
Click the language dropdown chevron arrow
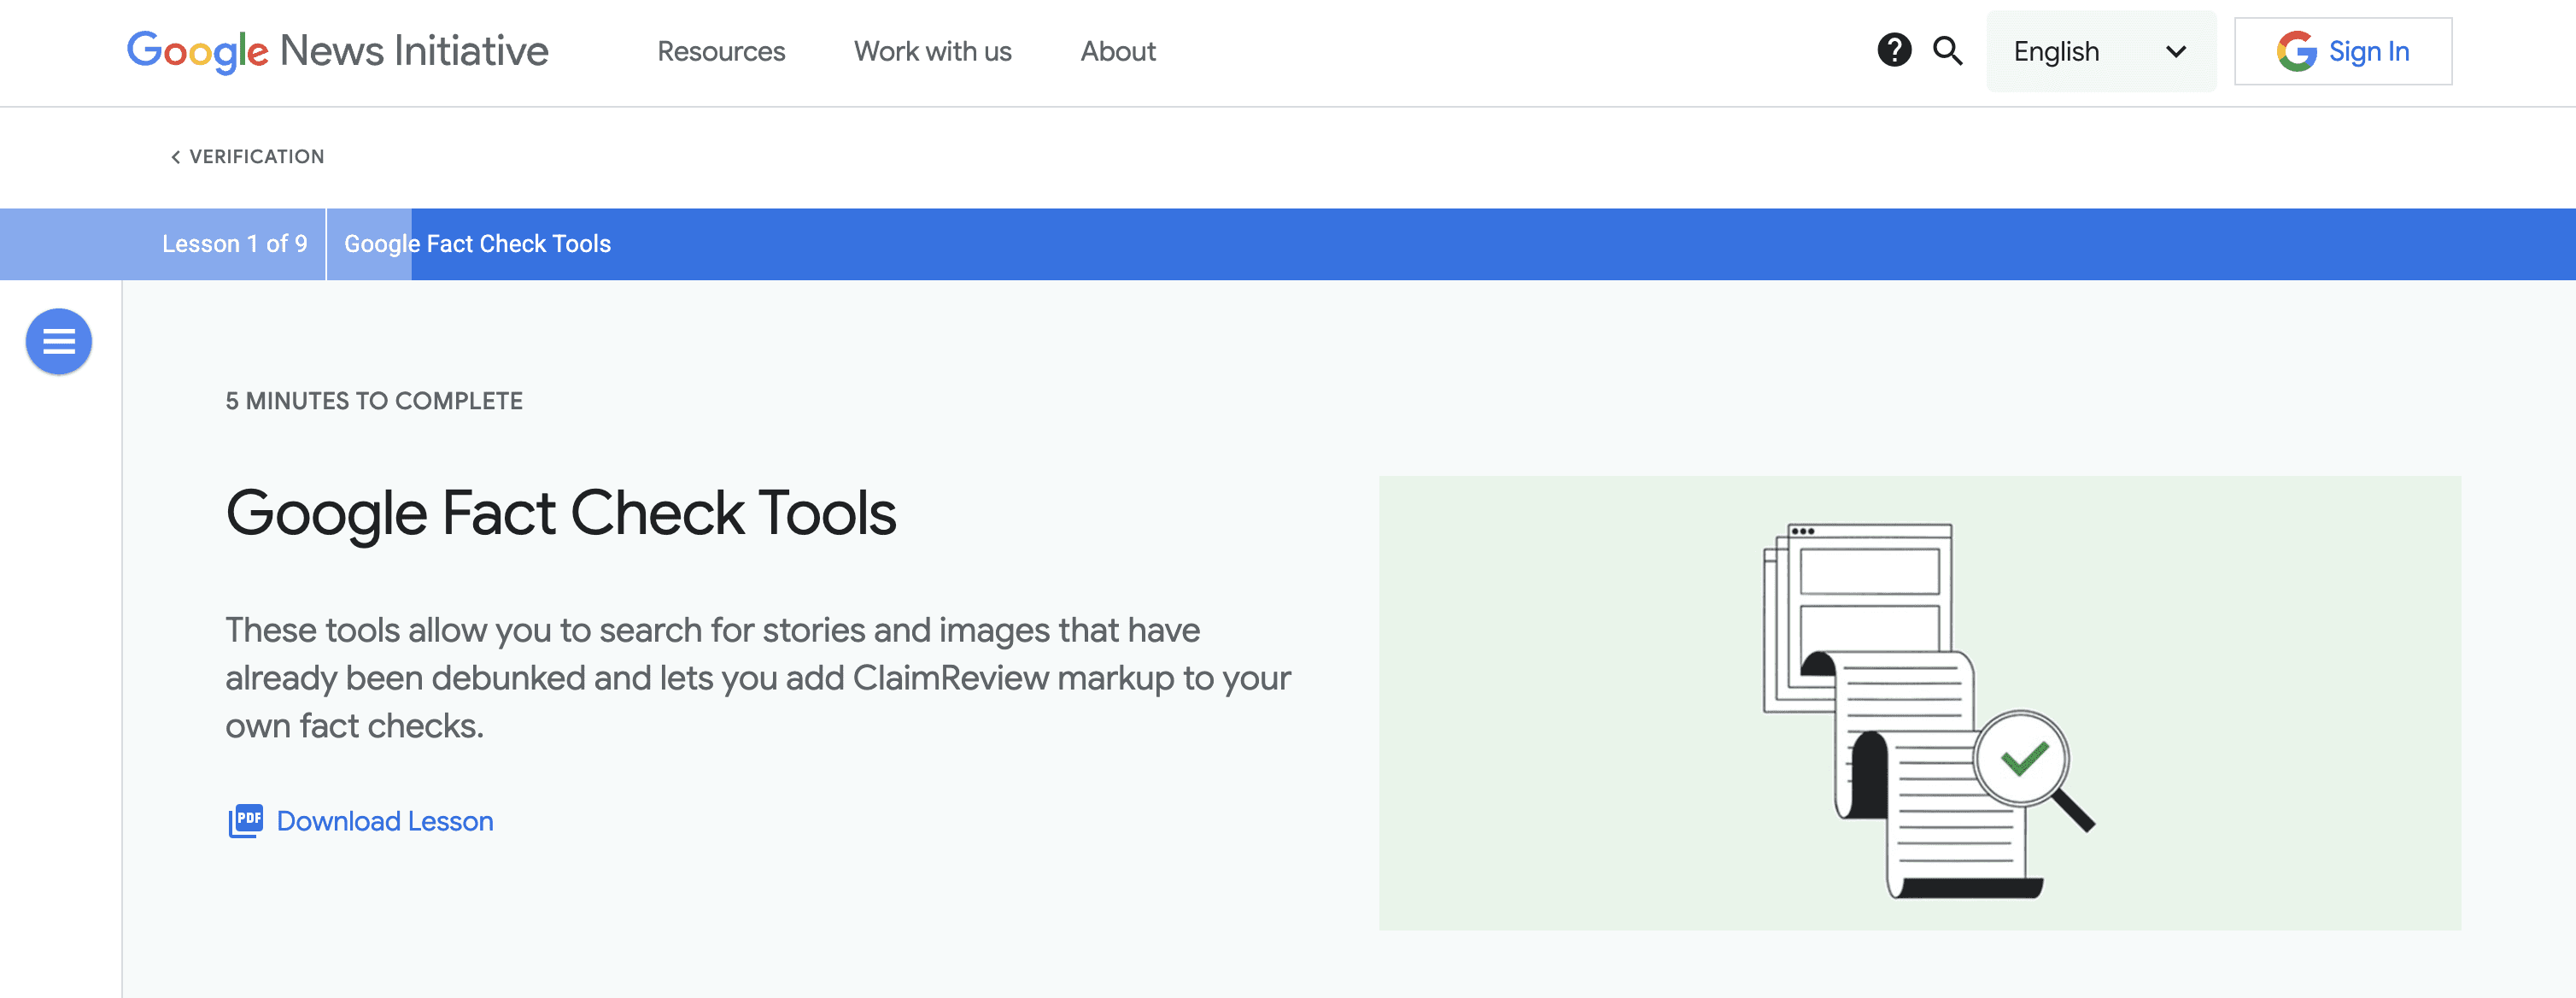[2175, 52]
